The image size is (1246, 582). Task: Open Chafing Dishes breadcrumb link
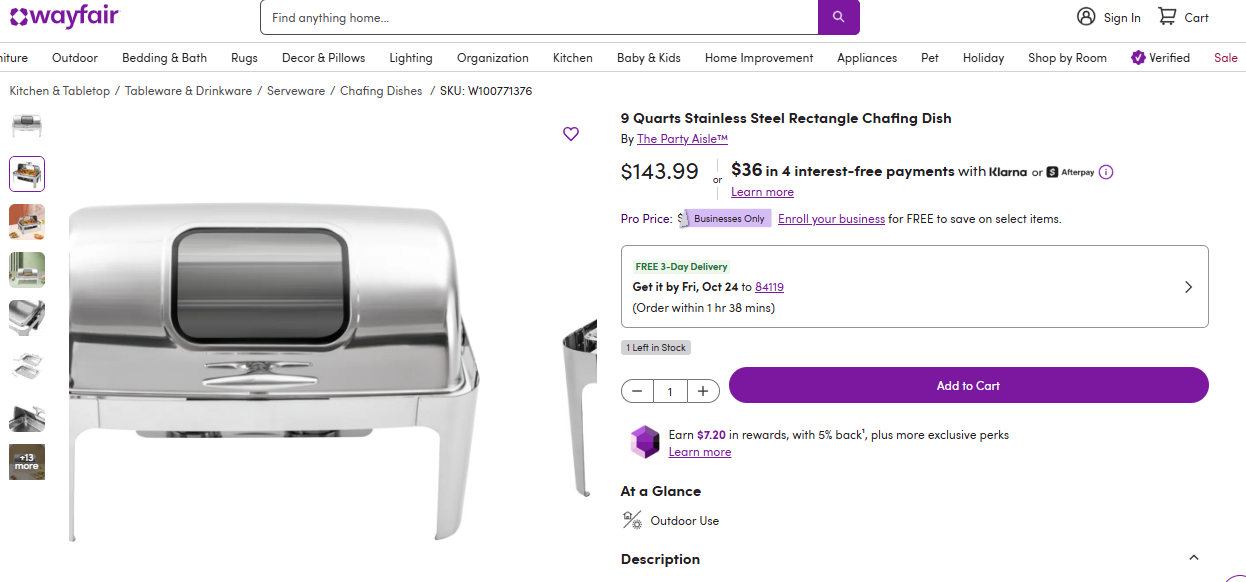(x=381, y=91)
